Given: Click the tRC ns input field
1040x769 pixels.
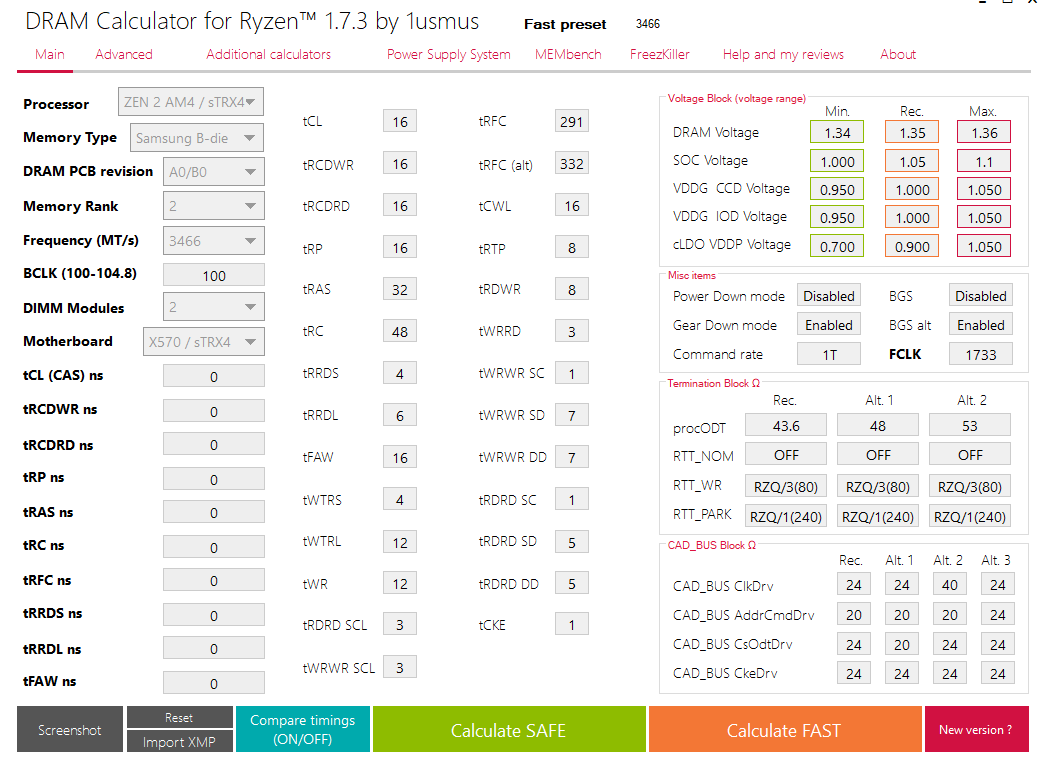Looking at the screenshot, I should (x=214, y=547).
